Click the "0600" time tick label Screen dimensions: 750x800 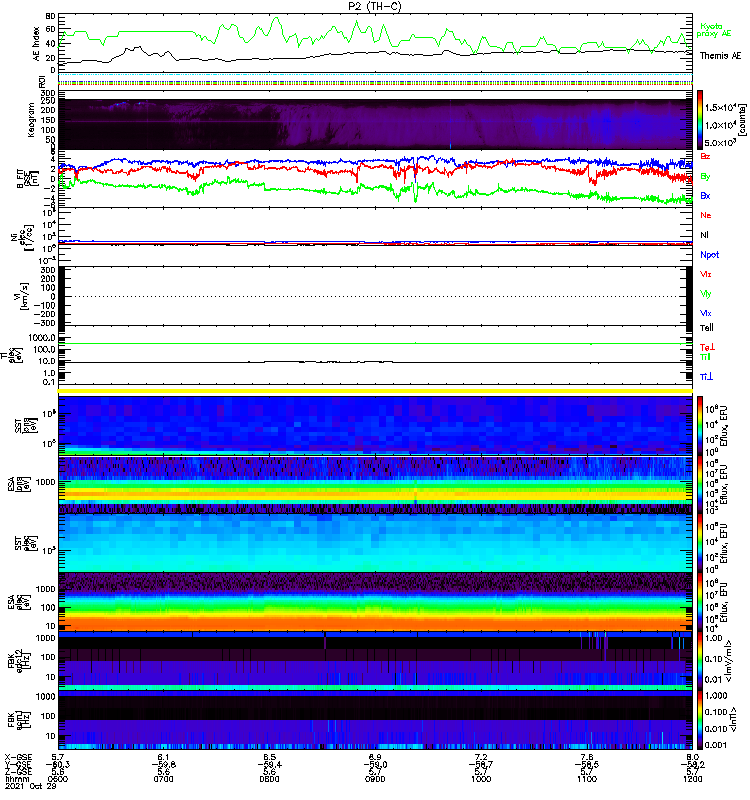point(58,779)
